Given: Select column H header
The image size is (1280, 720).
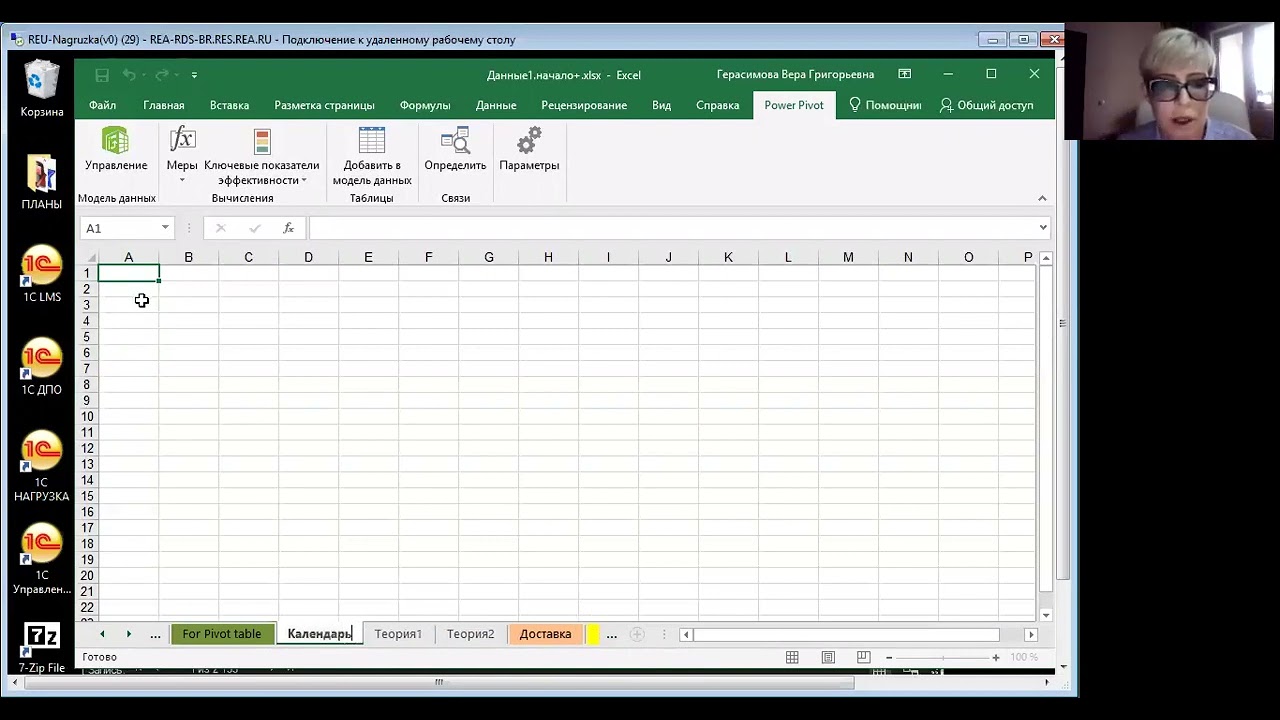Looking at the screenshot, I should tap(548, 258).
